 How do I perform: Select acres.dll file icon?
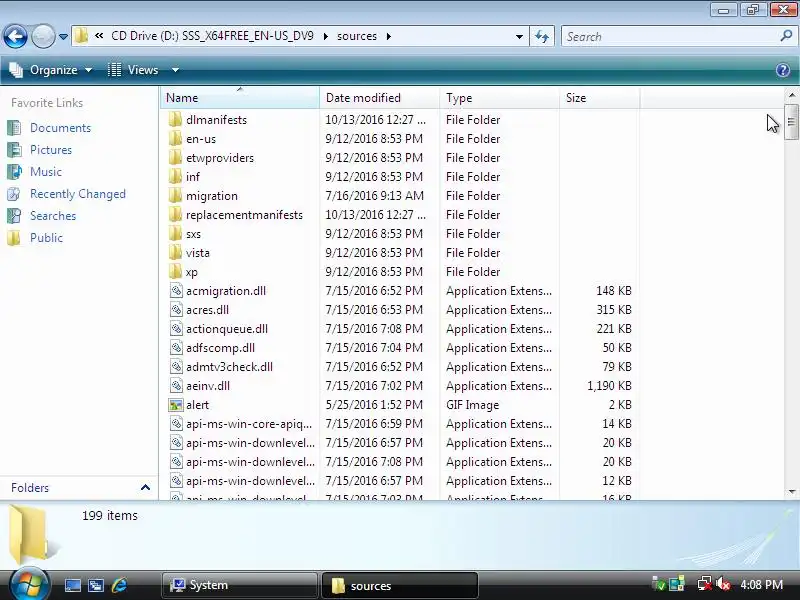click(176, 310)
